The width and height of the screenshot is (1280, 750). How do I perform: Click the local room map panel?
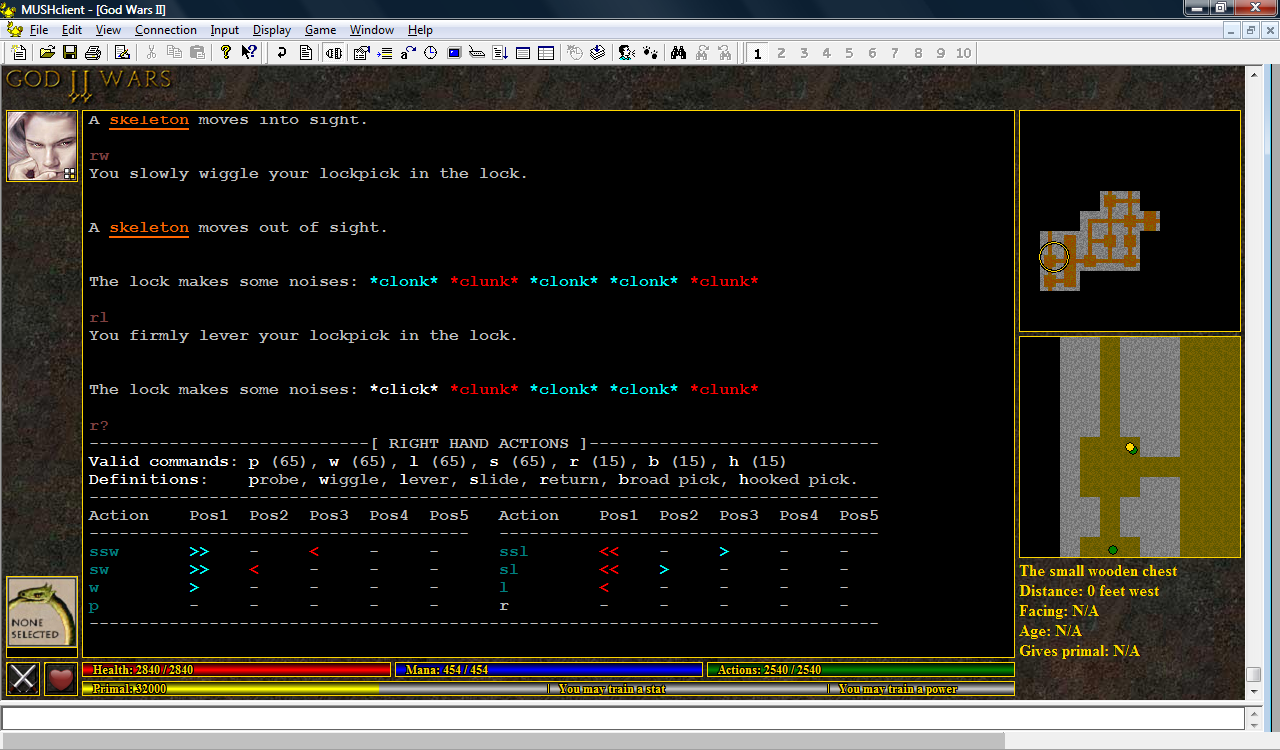[x=1130, y=447]
